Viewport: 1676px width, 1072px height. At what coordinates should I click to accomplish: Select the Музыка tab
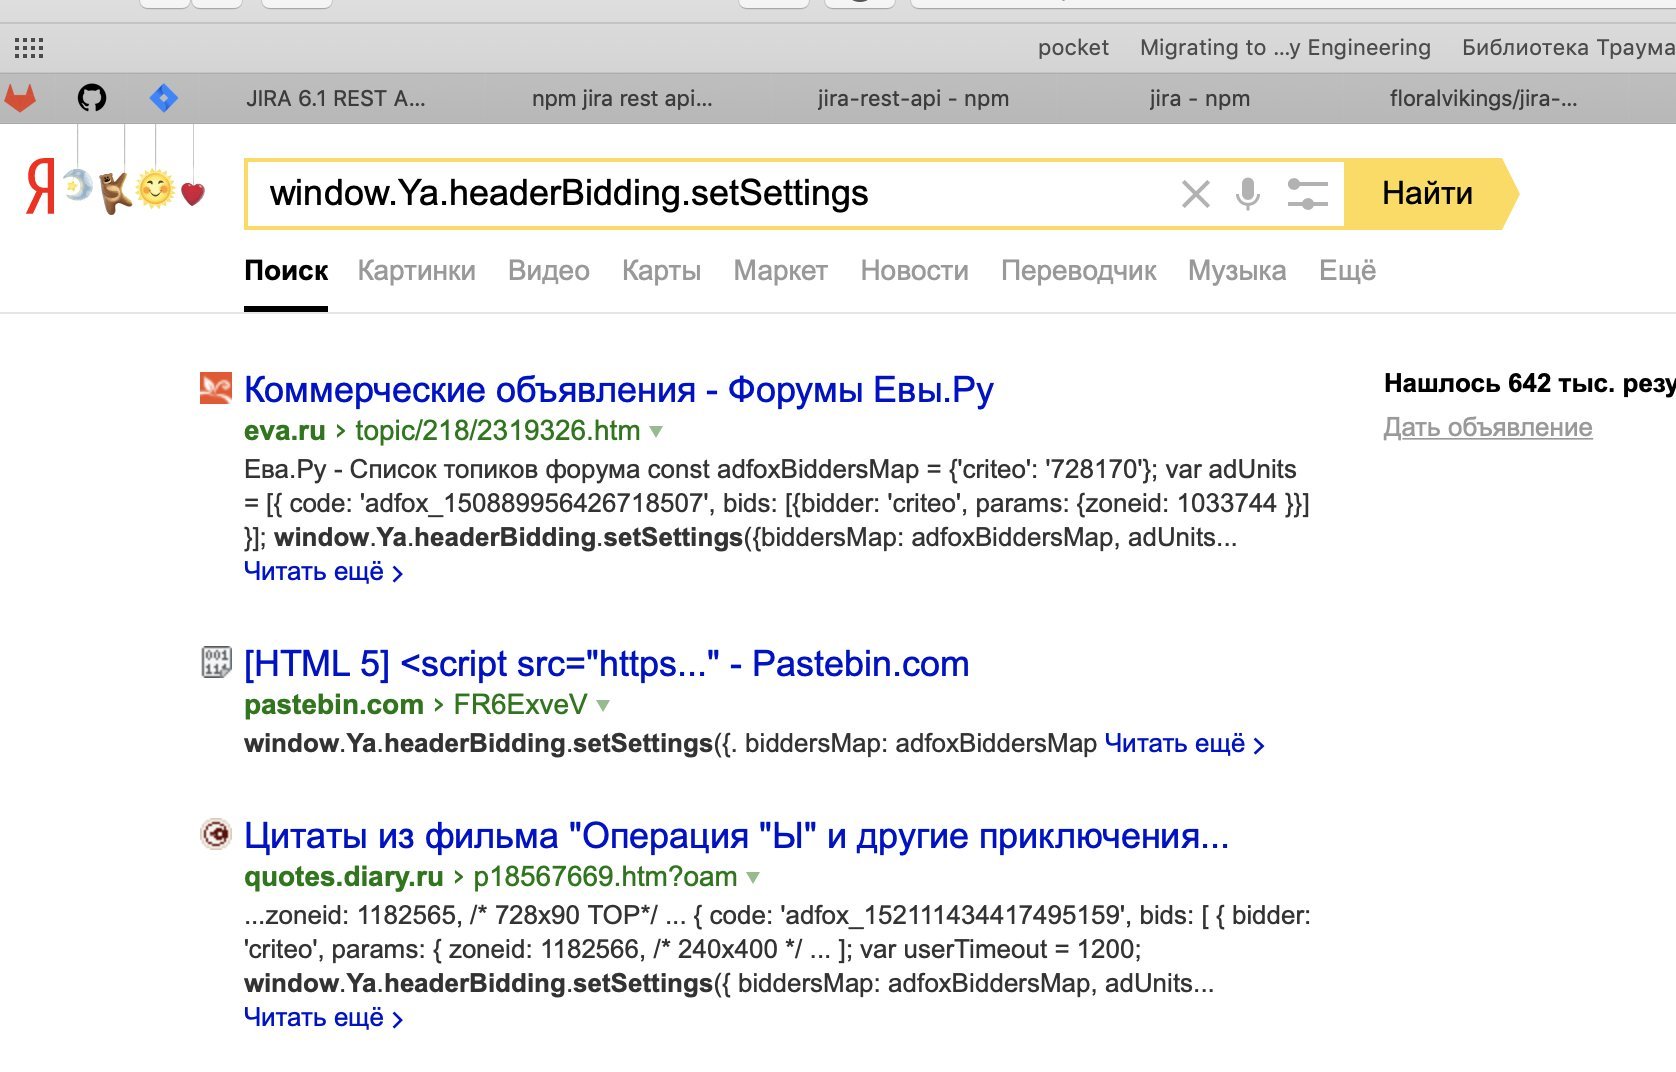pos(1237,271)
